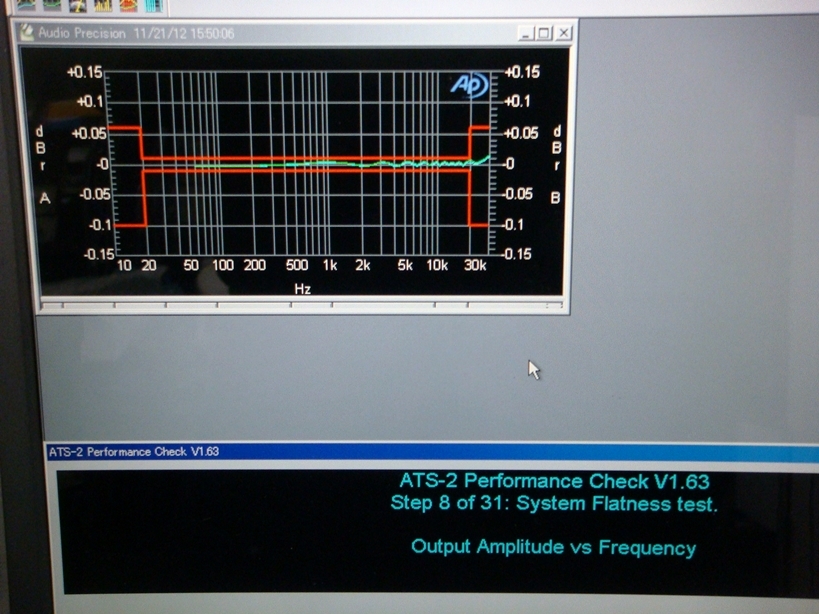Viewport: 819px width, 614px height.
Task: Click the ATS-2 Performance Check V1.63 title bar
Action: click(432, 452)
